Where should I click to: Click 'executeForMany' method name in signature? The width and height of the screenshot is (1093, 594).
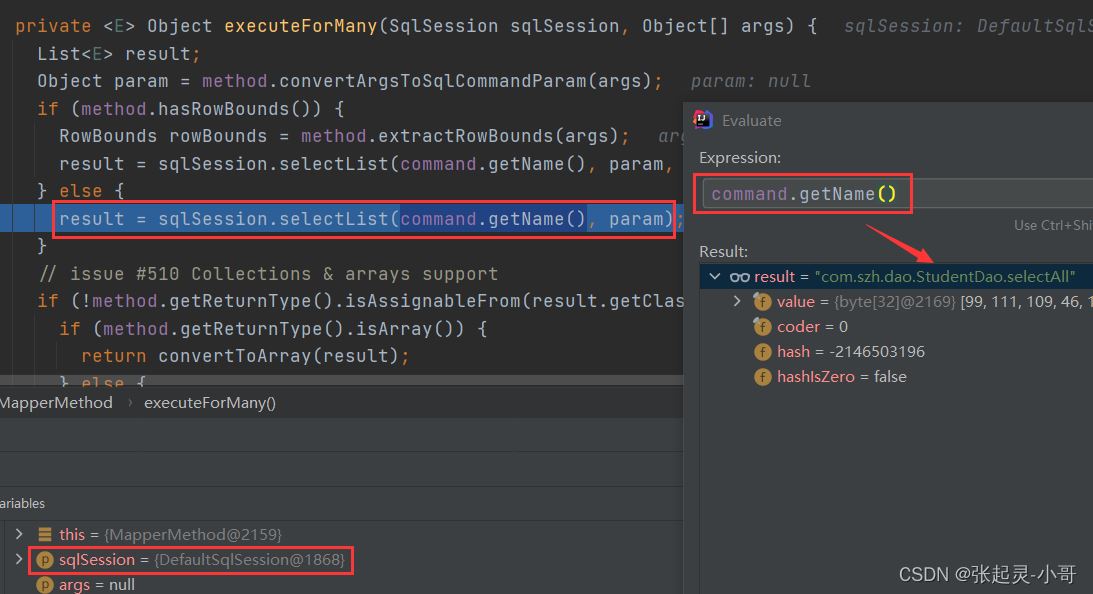pos(300,26)
